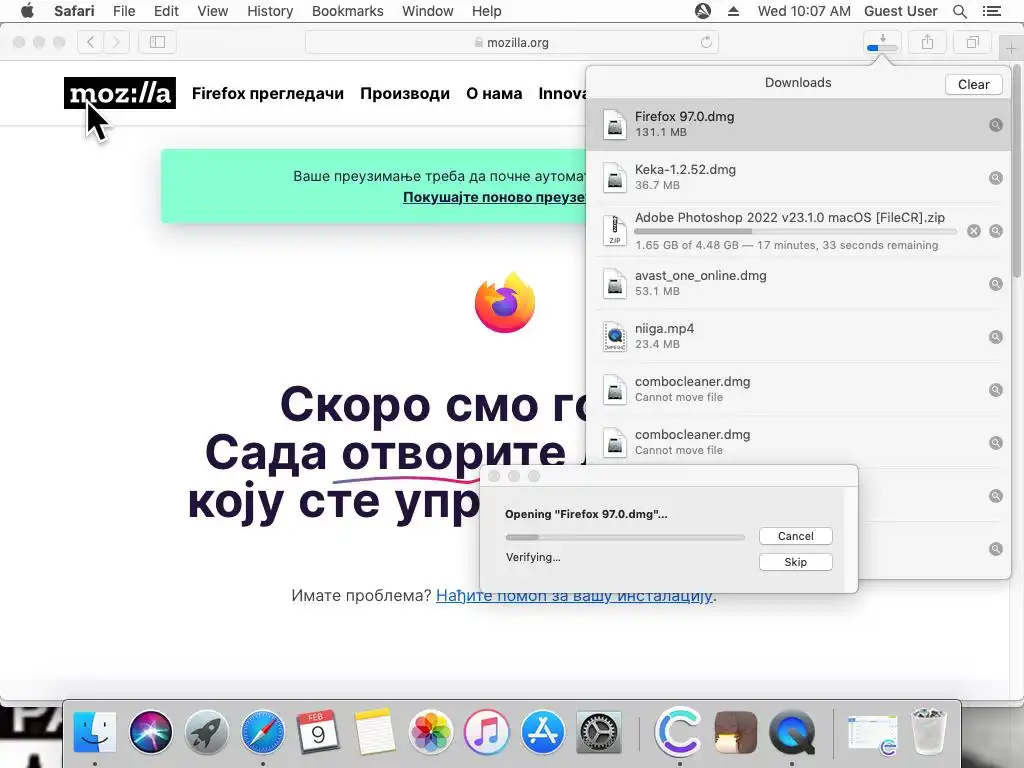Open the History menu

tap(270, 11)
